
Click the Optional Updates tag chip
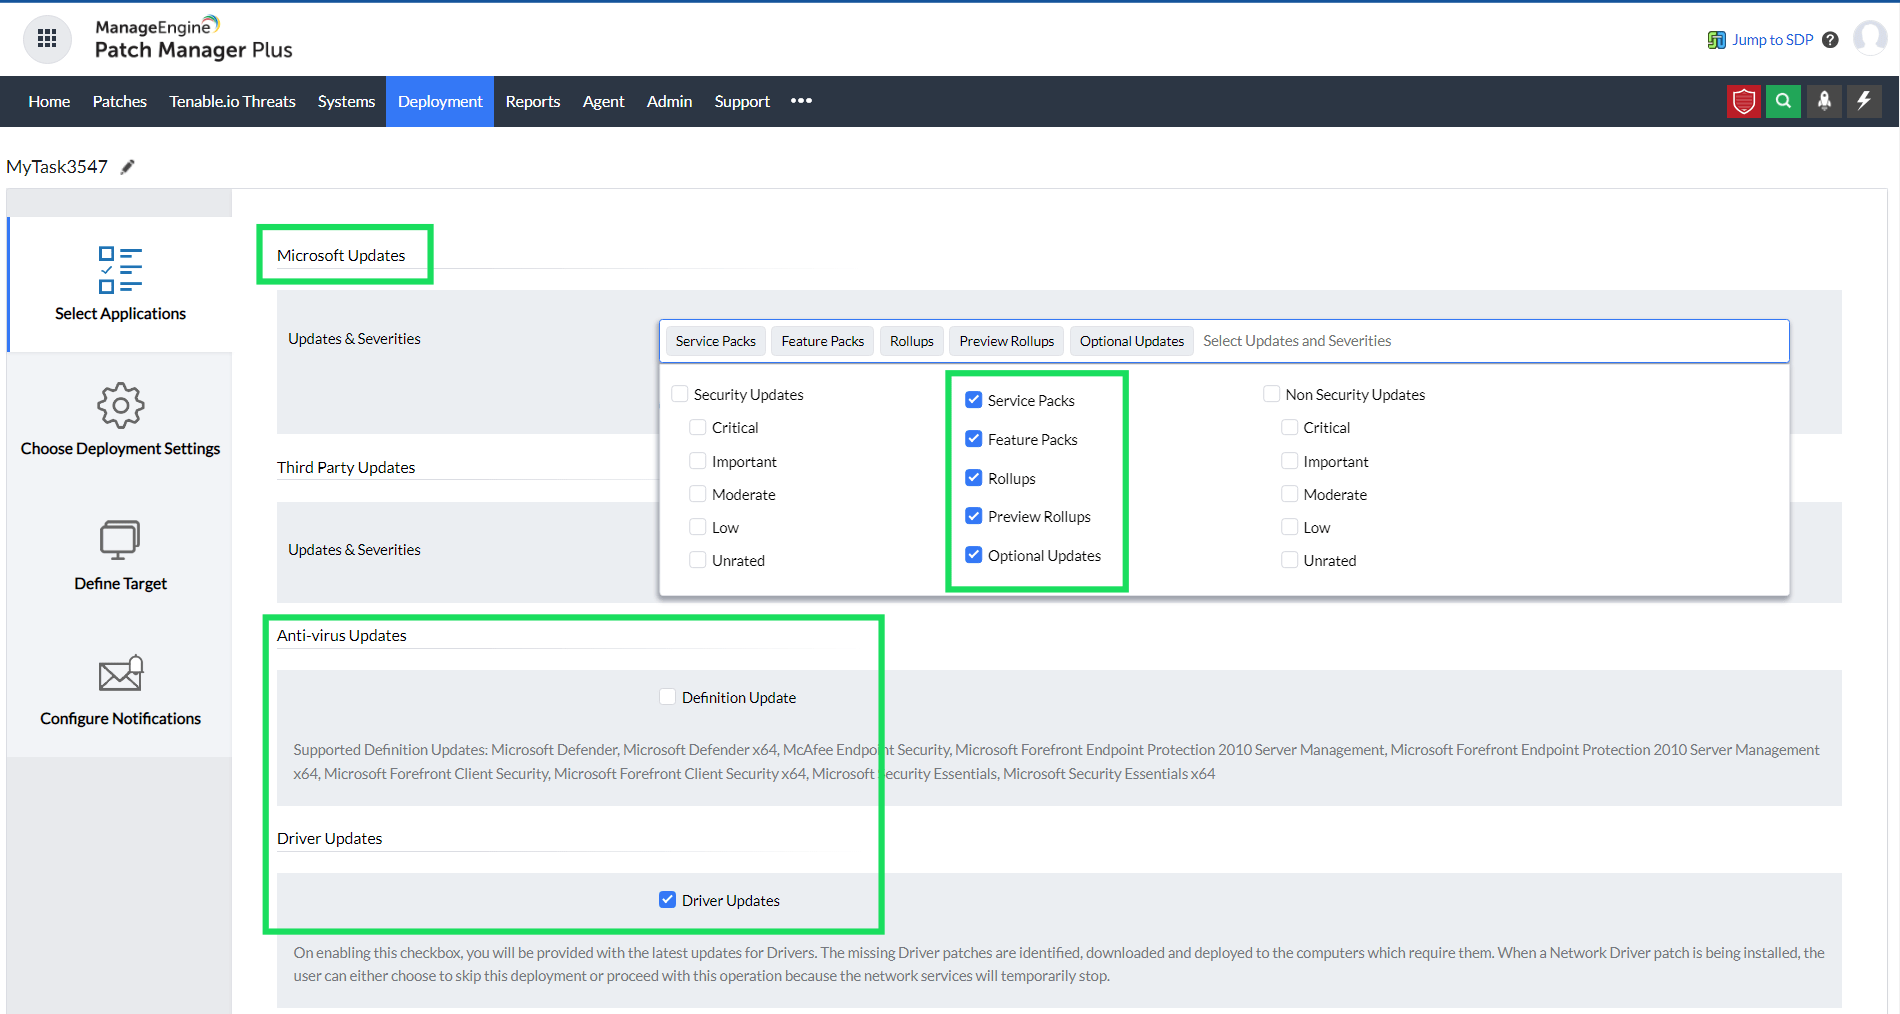point(1132,341)
